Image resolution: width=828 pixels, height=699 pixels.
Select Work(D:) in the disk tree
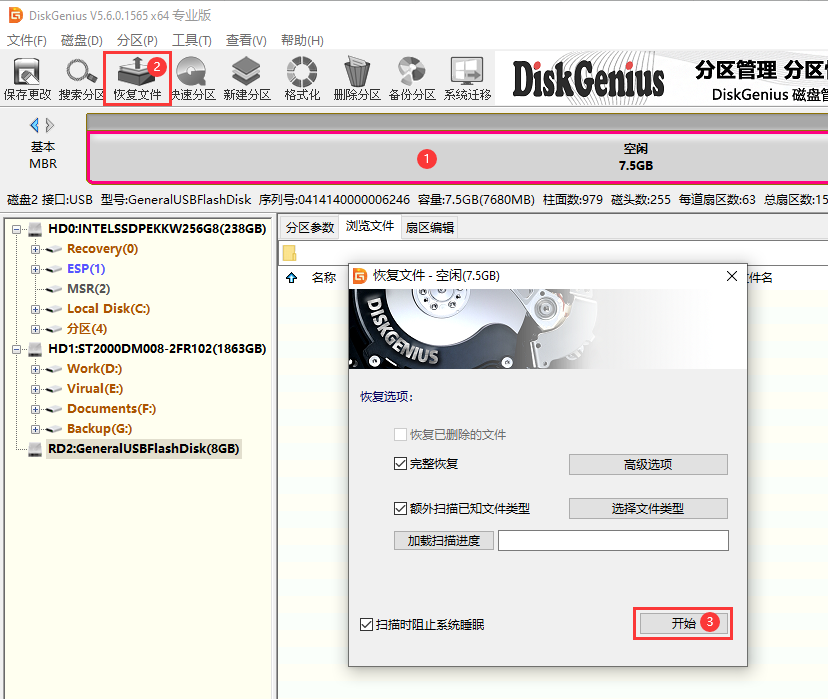95,369
